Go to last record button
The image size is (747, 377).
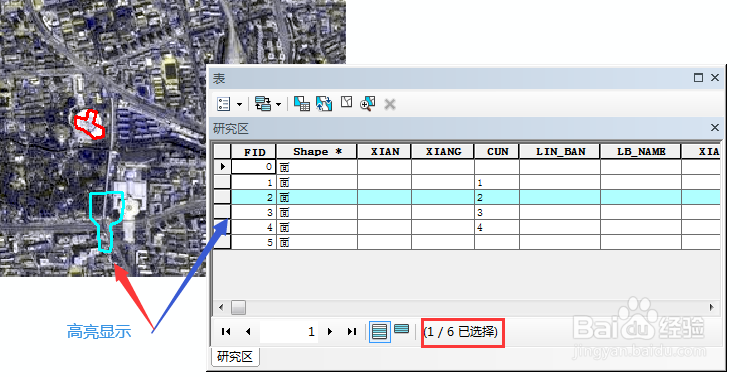(x=352, y=331)
